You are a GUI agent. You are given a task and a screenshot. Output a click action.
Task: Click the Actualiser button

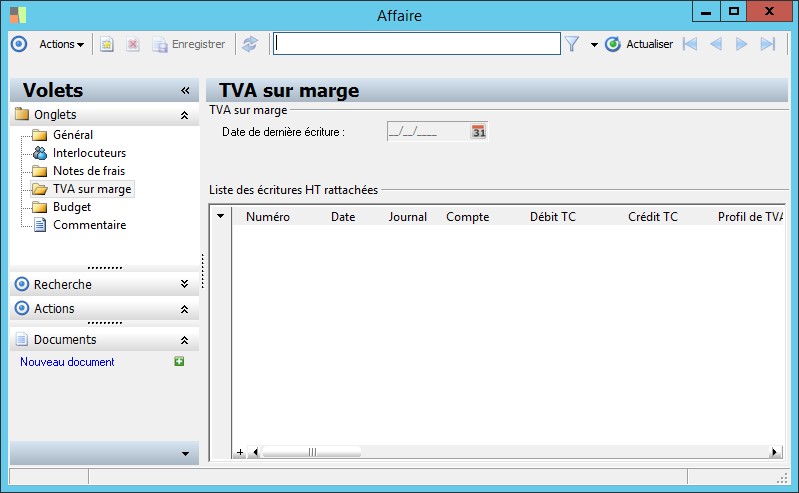click(x=639, y=44)
